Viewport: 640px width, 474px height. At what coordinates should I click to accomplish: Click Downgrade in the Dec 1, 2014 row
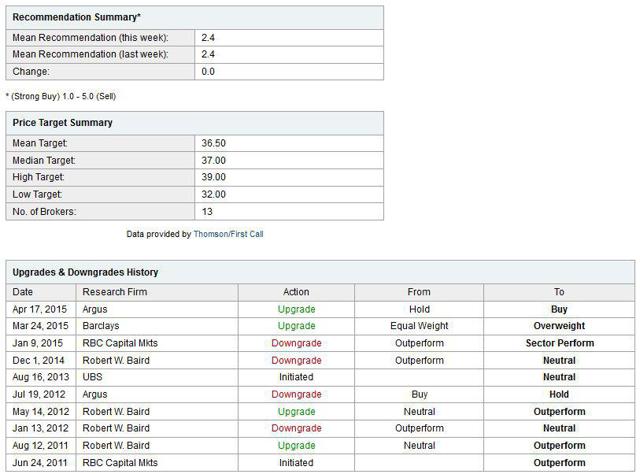[x=296, y=361]
